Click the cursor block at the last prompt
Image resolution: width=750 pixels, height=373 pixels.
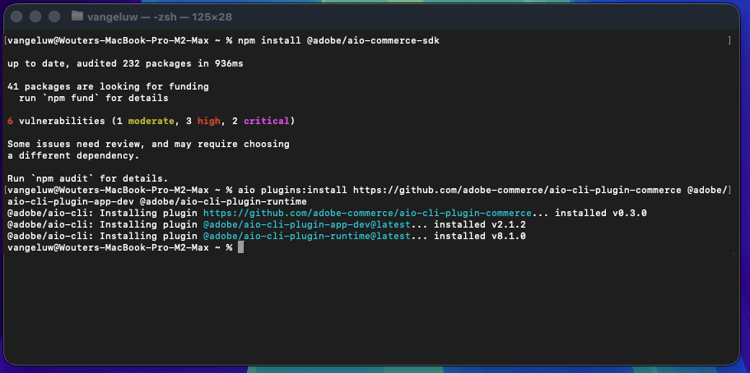241,247
